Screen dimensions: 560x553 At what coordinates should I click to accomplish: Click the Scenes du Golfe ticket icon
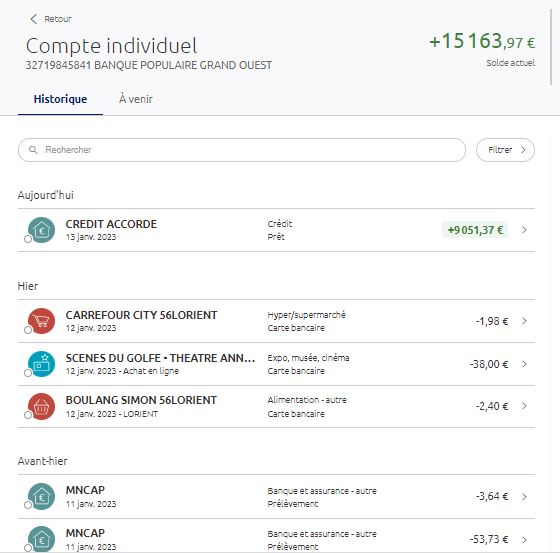[x=41, y=364]
